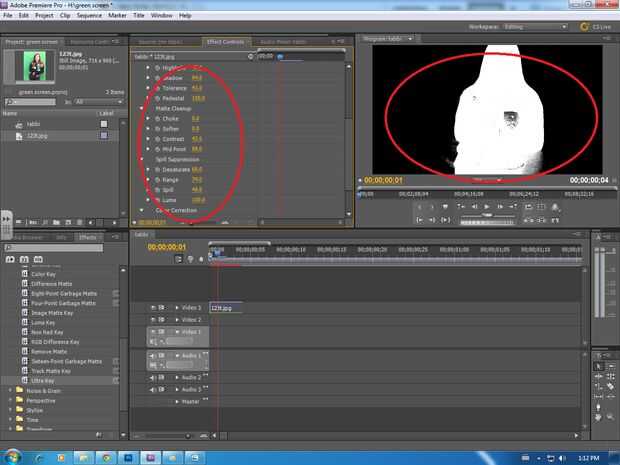Toggle Range animation stopwatch
The image size is (620, 465).
tap(157, 180)
